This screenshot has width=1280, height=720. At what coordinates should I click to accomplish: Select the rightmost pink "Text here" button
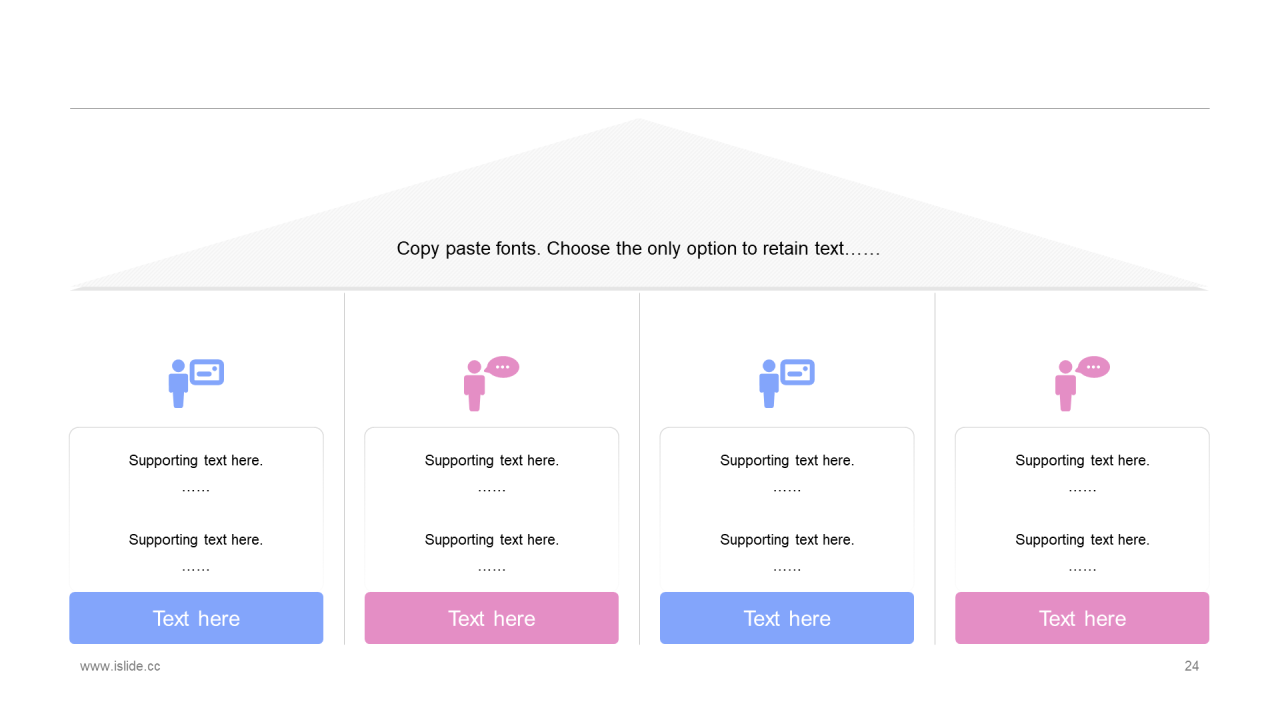click(1082, 618)
